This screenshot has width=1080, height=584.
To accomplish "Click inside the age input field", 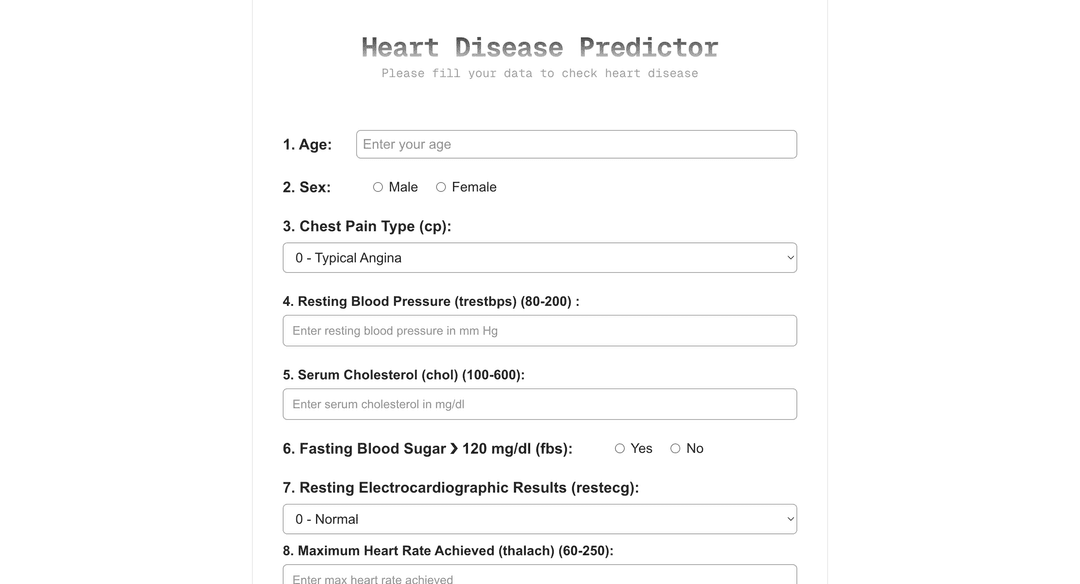I will 575,144.
